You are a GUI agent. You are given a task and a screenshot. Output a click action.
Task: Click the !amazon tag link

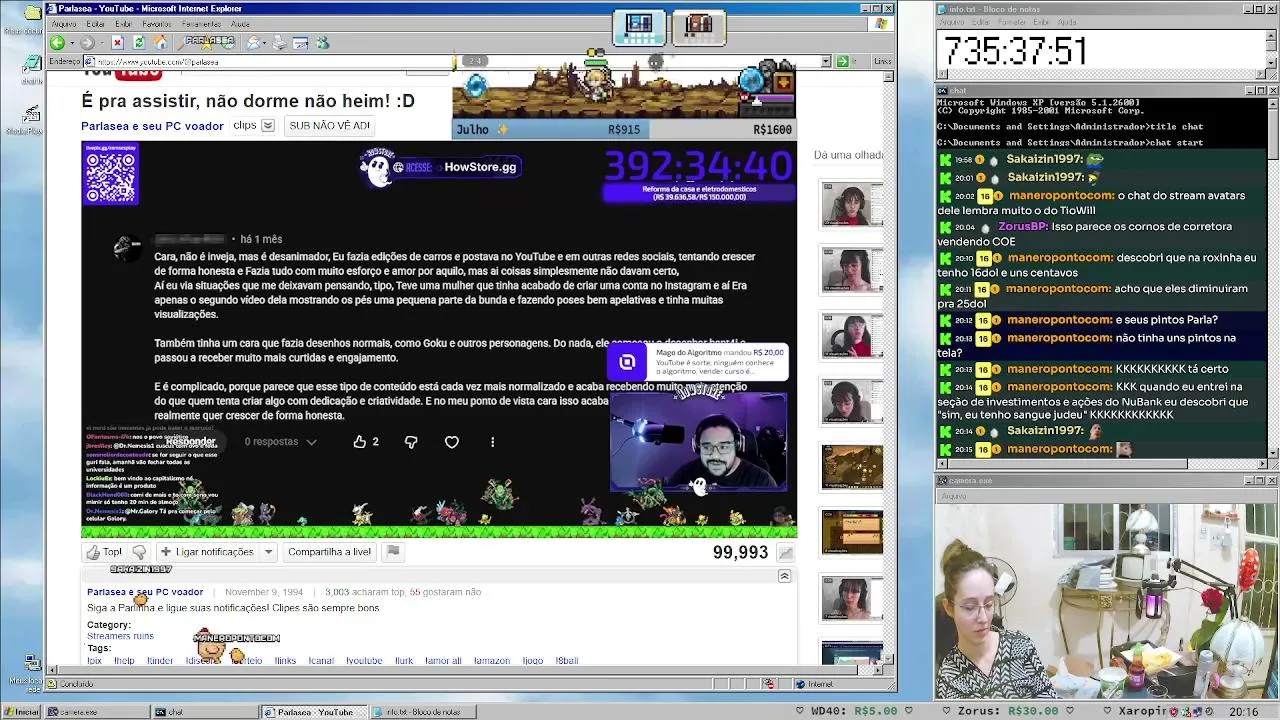[x=492, y=661]
